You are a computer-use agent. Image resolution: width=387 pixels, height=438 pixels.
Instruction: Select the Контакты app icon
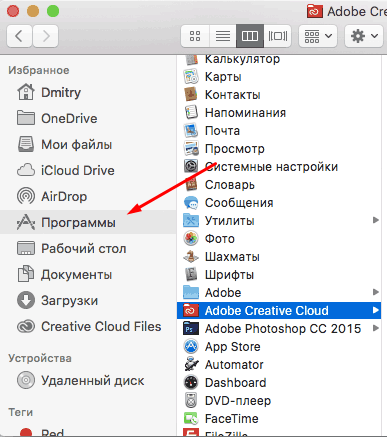(191, 95)
